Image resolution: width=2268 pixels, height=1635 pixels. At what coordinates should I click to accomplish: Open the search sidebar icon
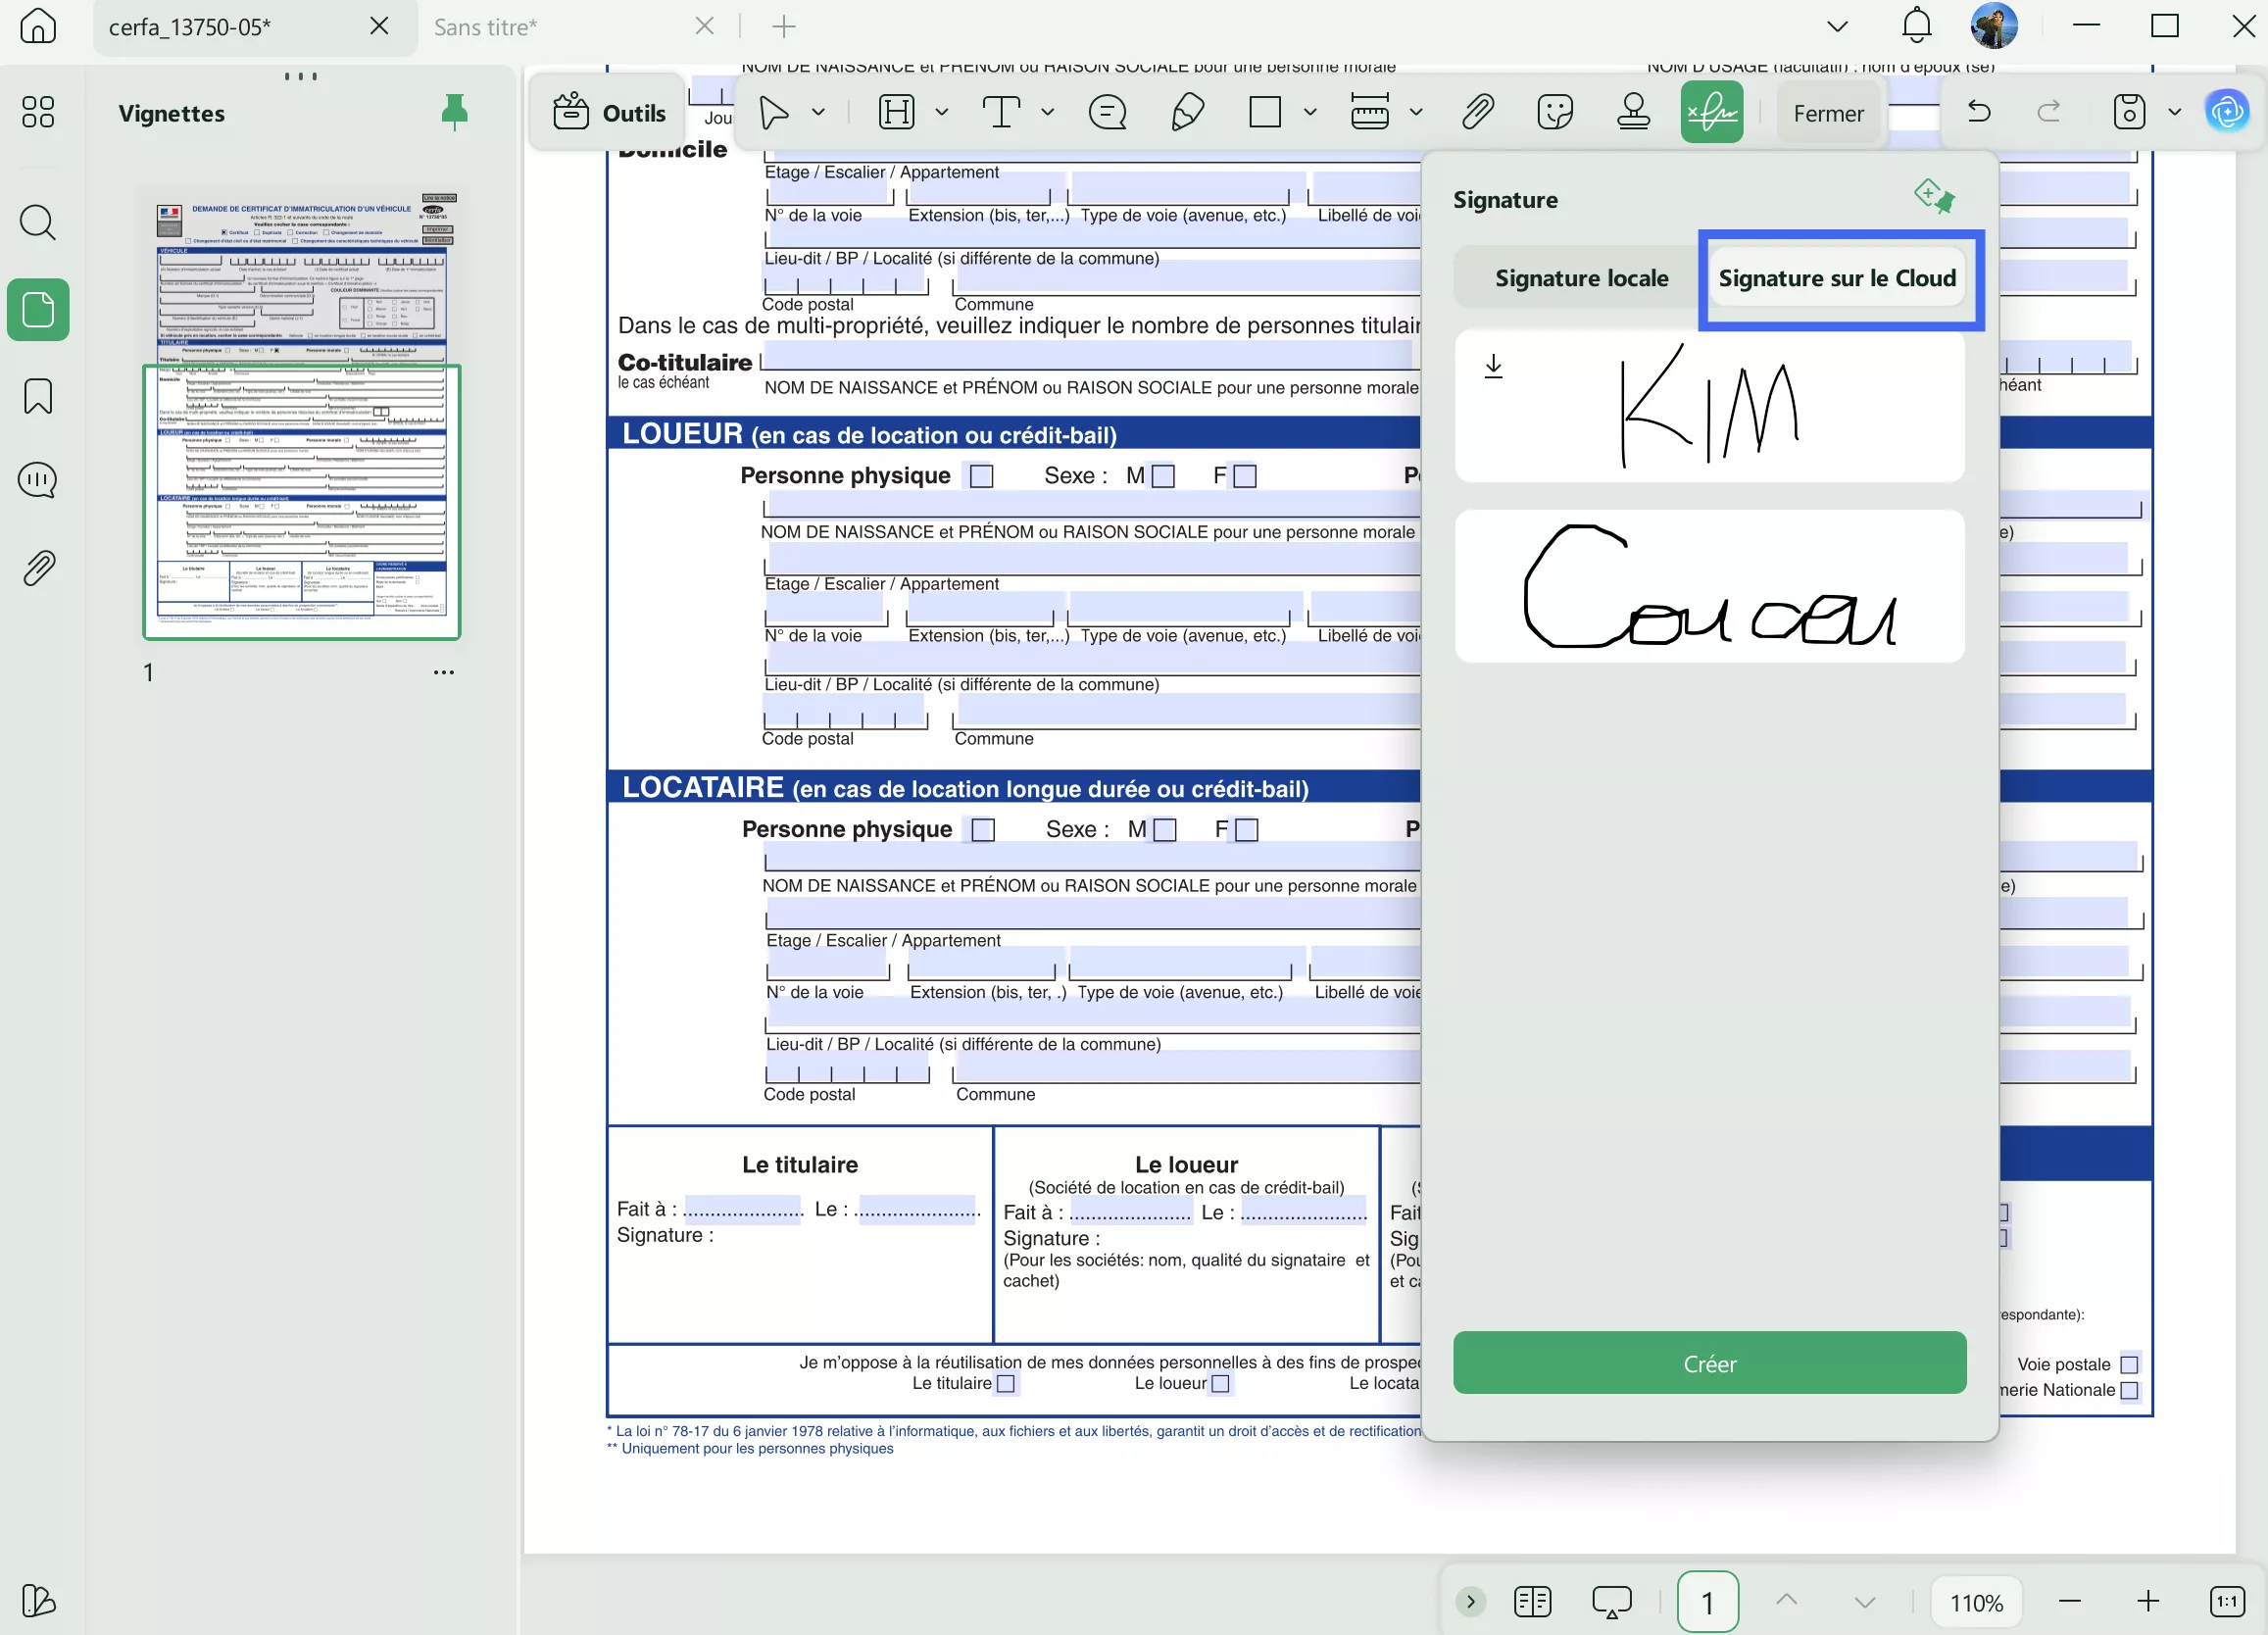(x=38, y=222)
